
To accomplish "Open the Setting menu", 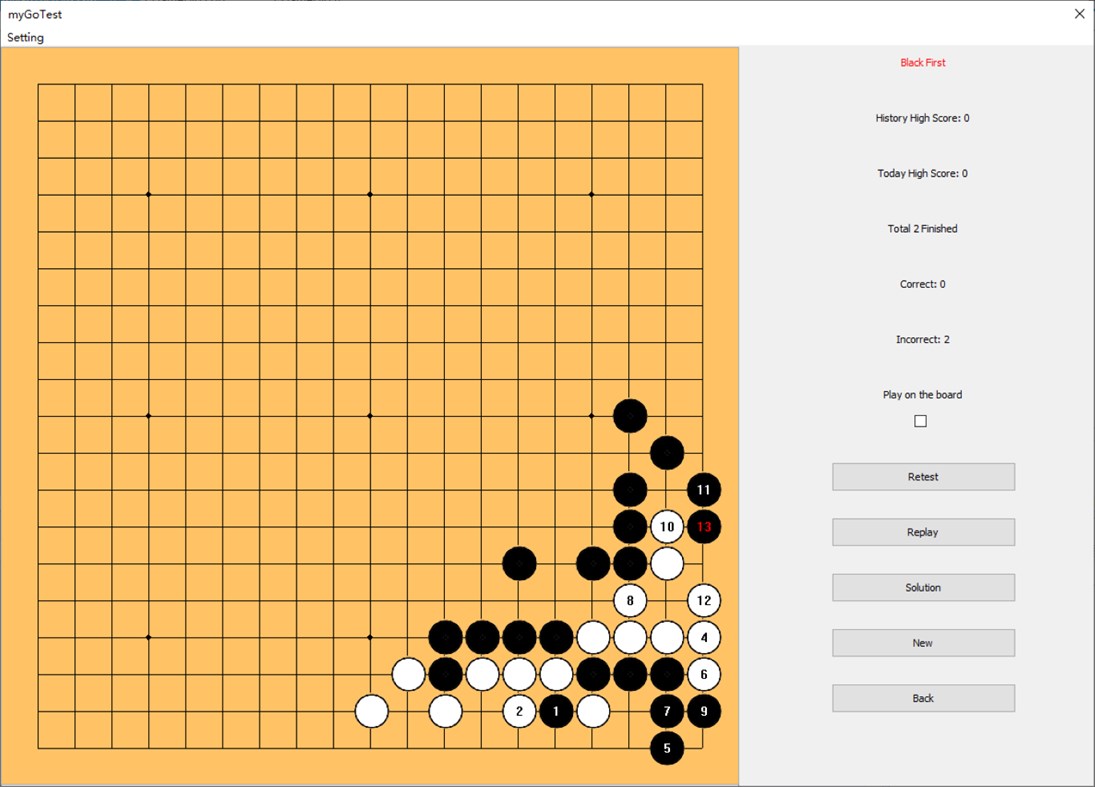I will (25, 37).
